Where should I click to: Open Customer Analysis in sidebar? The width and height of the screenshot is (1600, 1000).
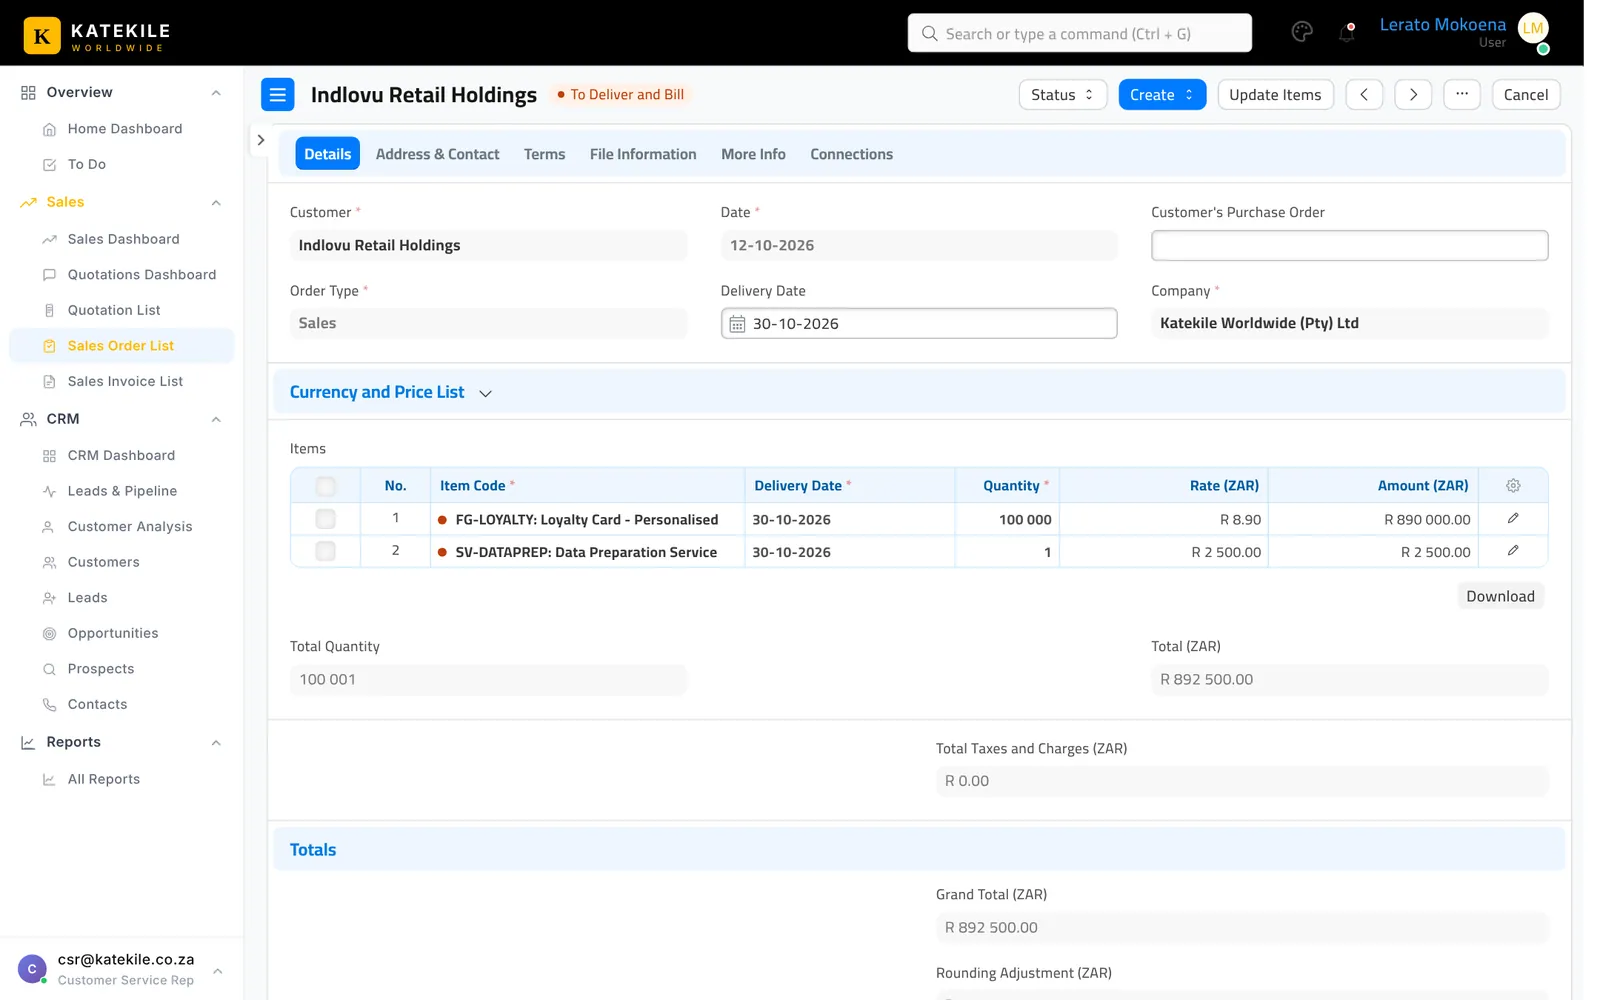pos(130,527)
